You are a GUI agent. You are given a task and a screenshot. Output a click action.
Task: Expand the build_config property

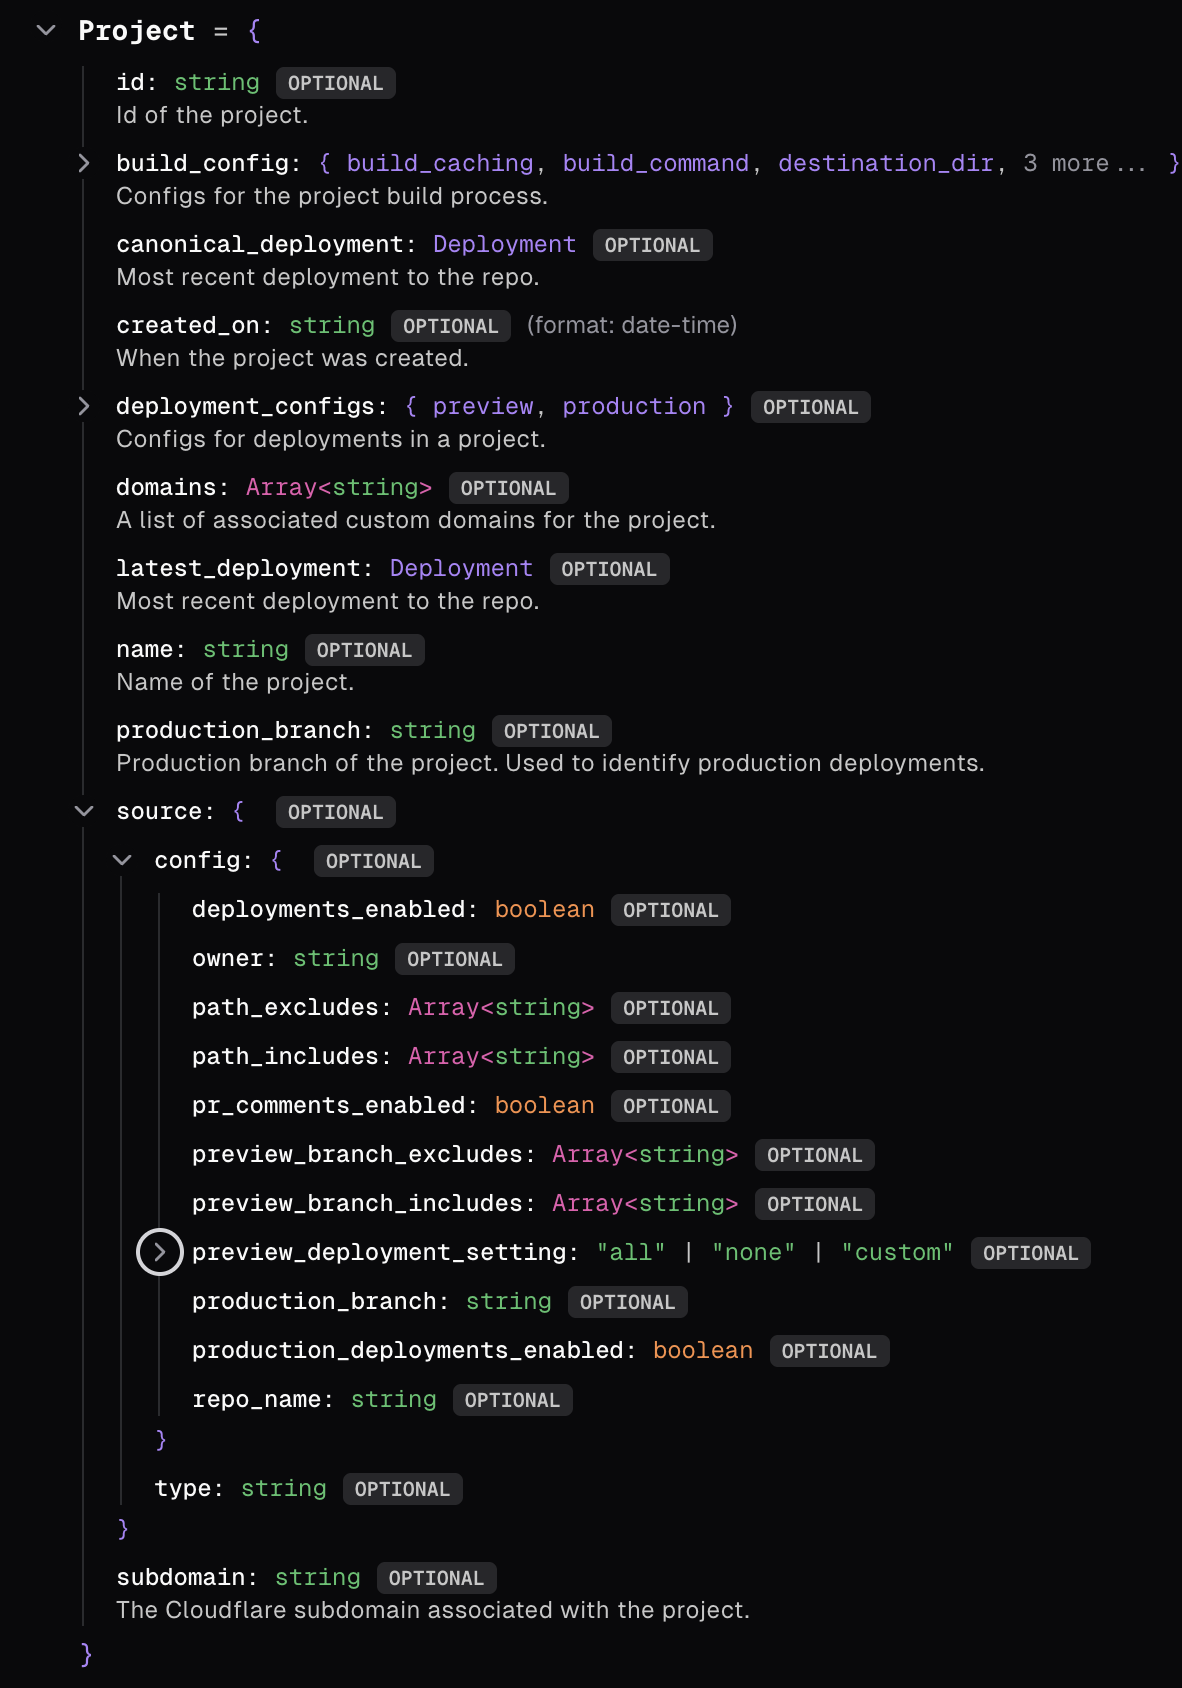[84, 163]
